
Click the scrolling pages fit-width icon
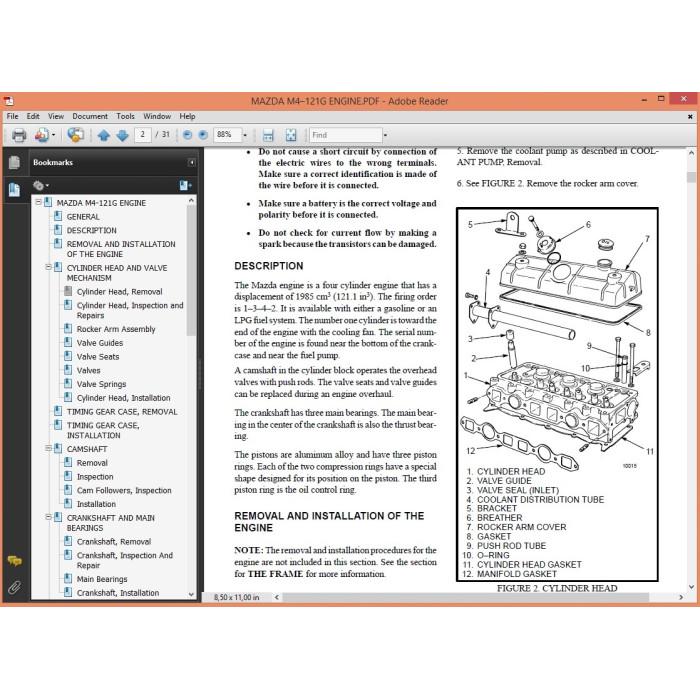[x=268, y=135]
